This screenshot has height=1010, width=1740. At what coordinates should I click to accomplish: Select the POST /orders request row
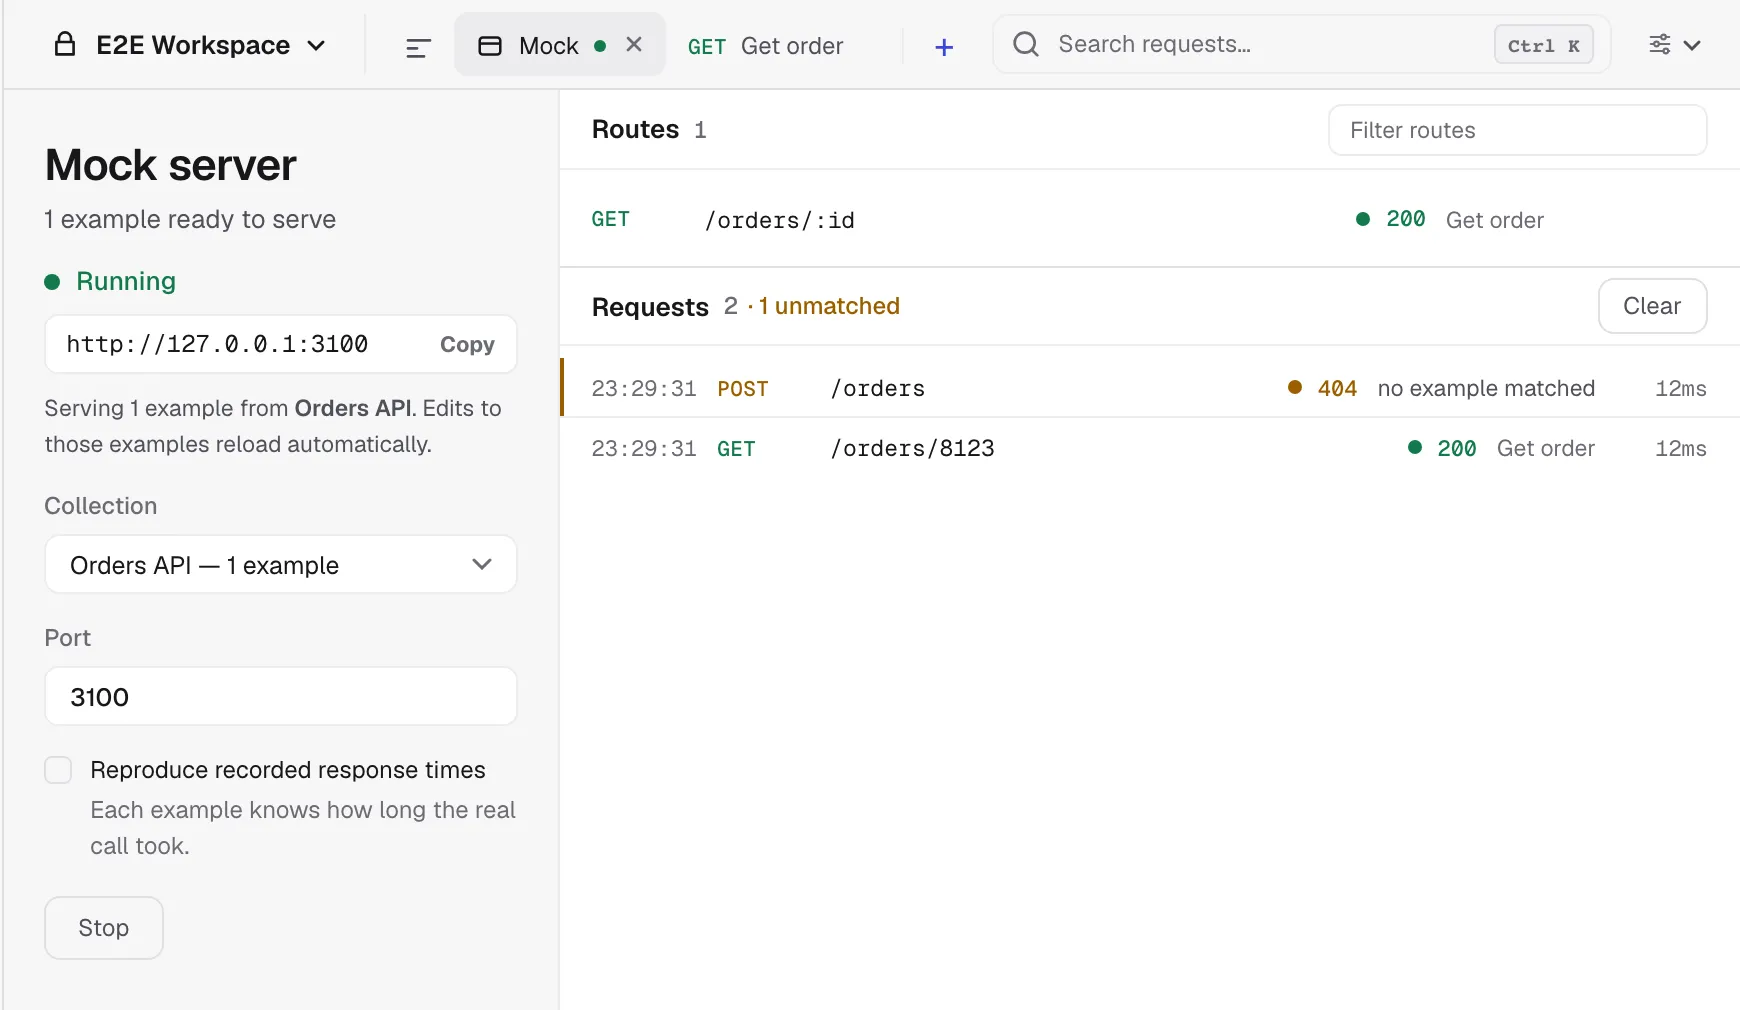point(1149,388)
